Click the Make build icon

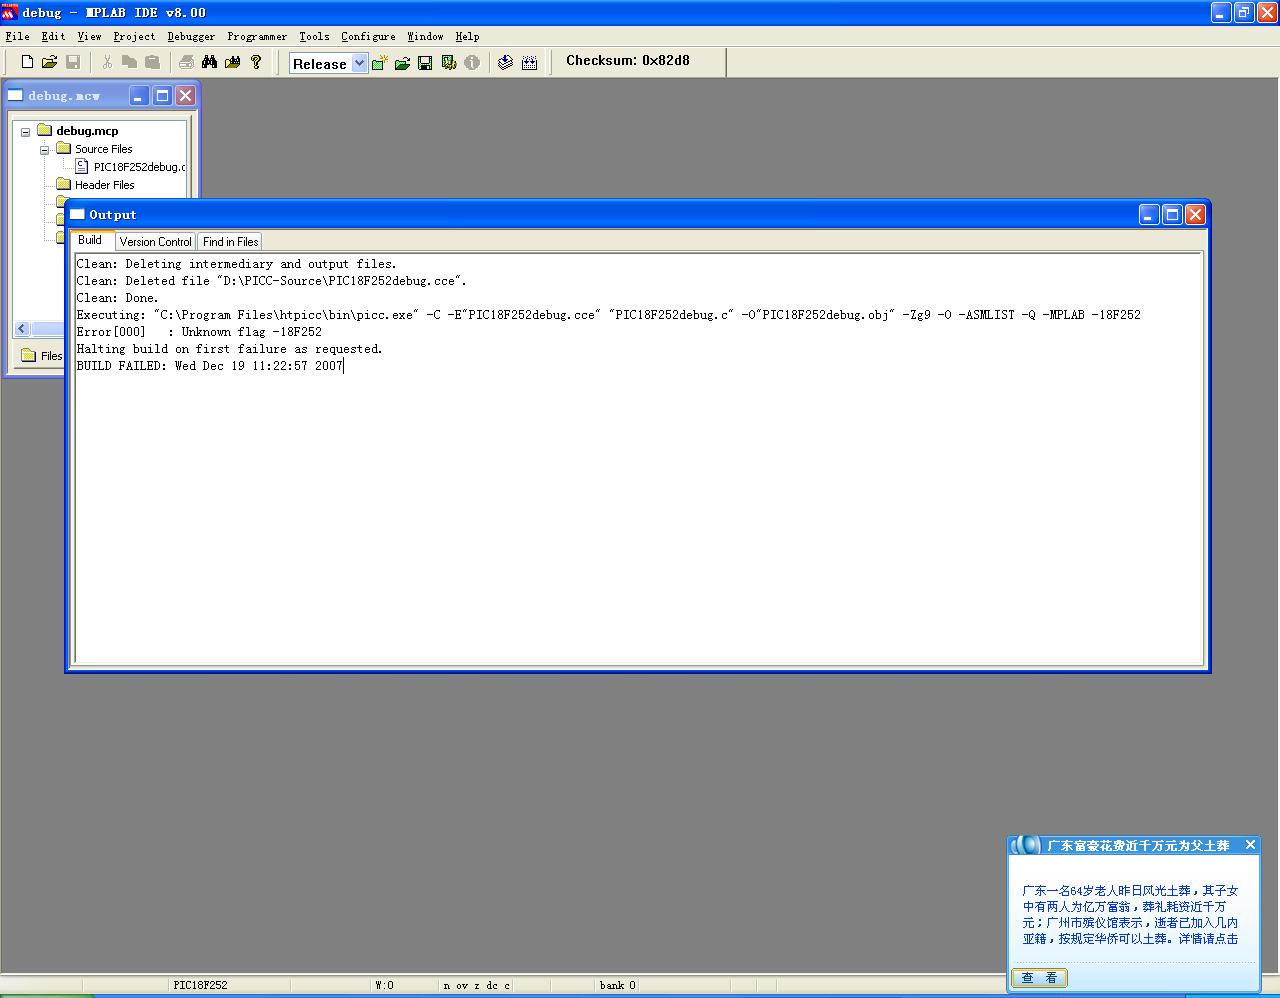(x=506, y=63)
